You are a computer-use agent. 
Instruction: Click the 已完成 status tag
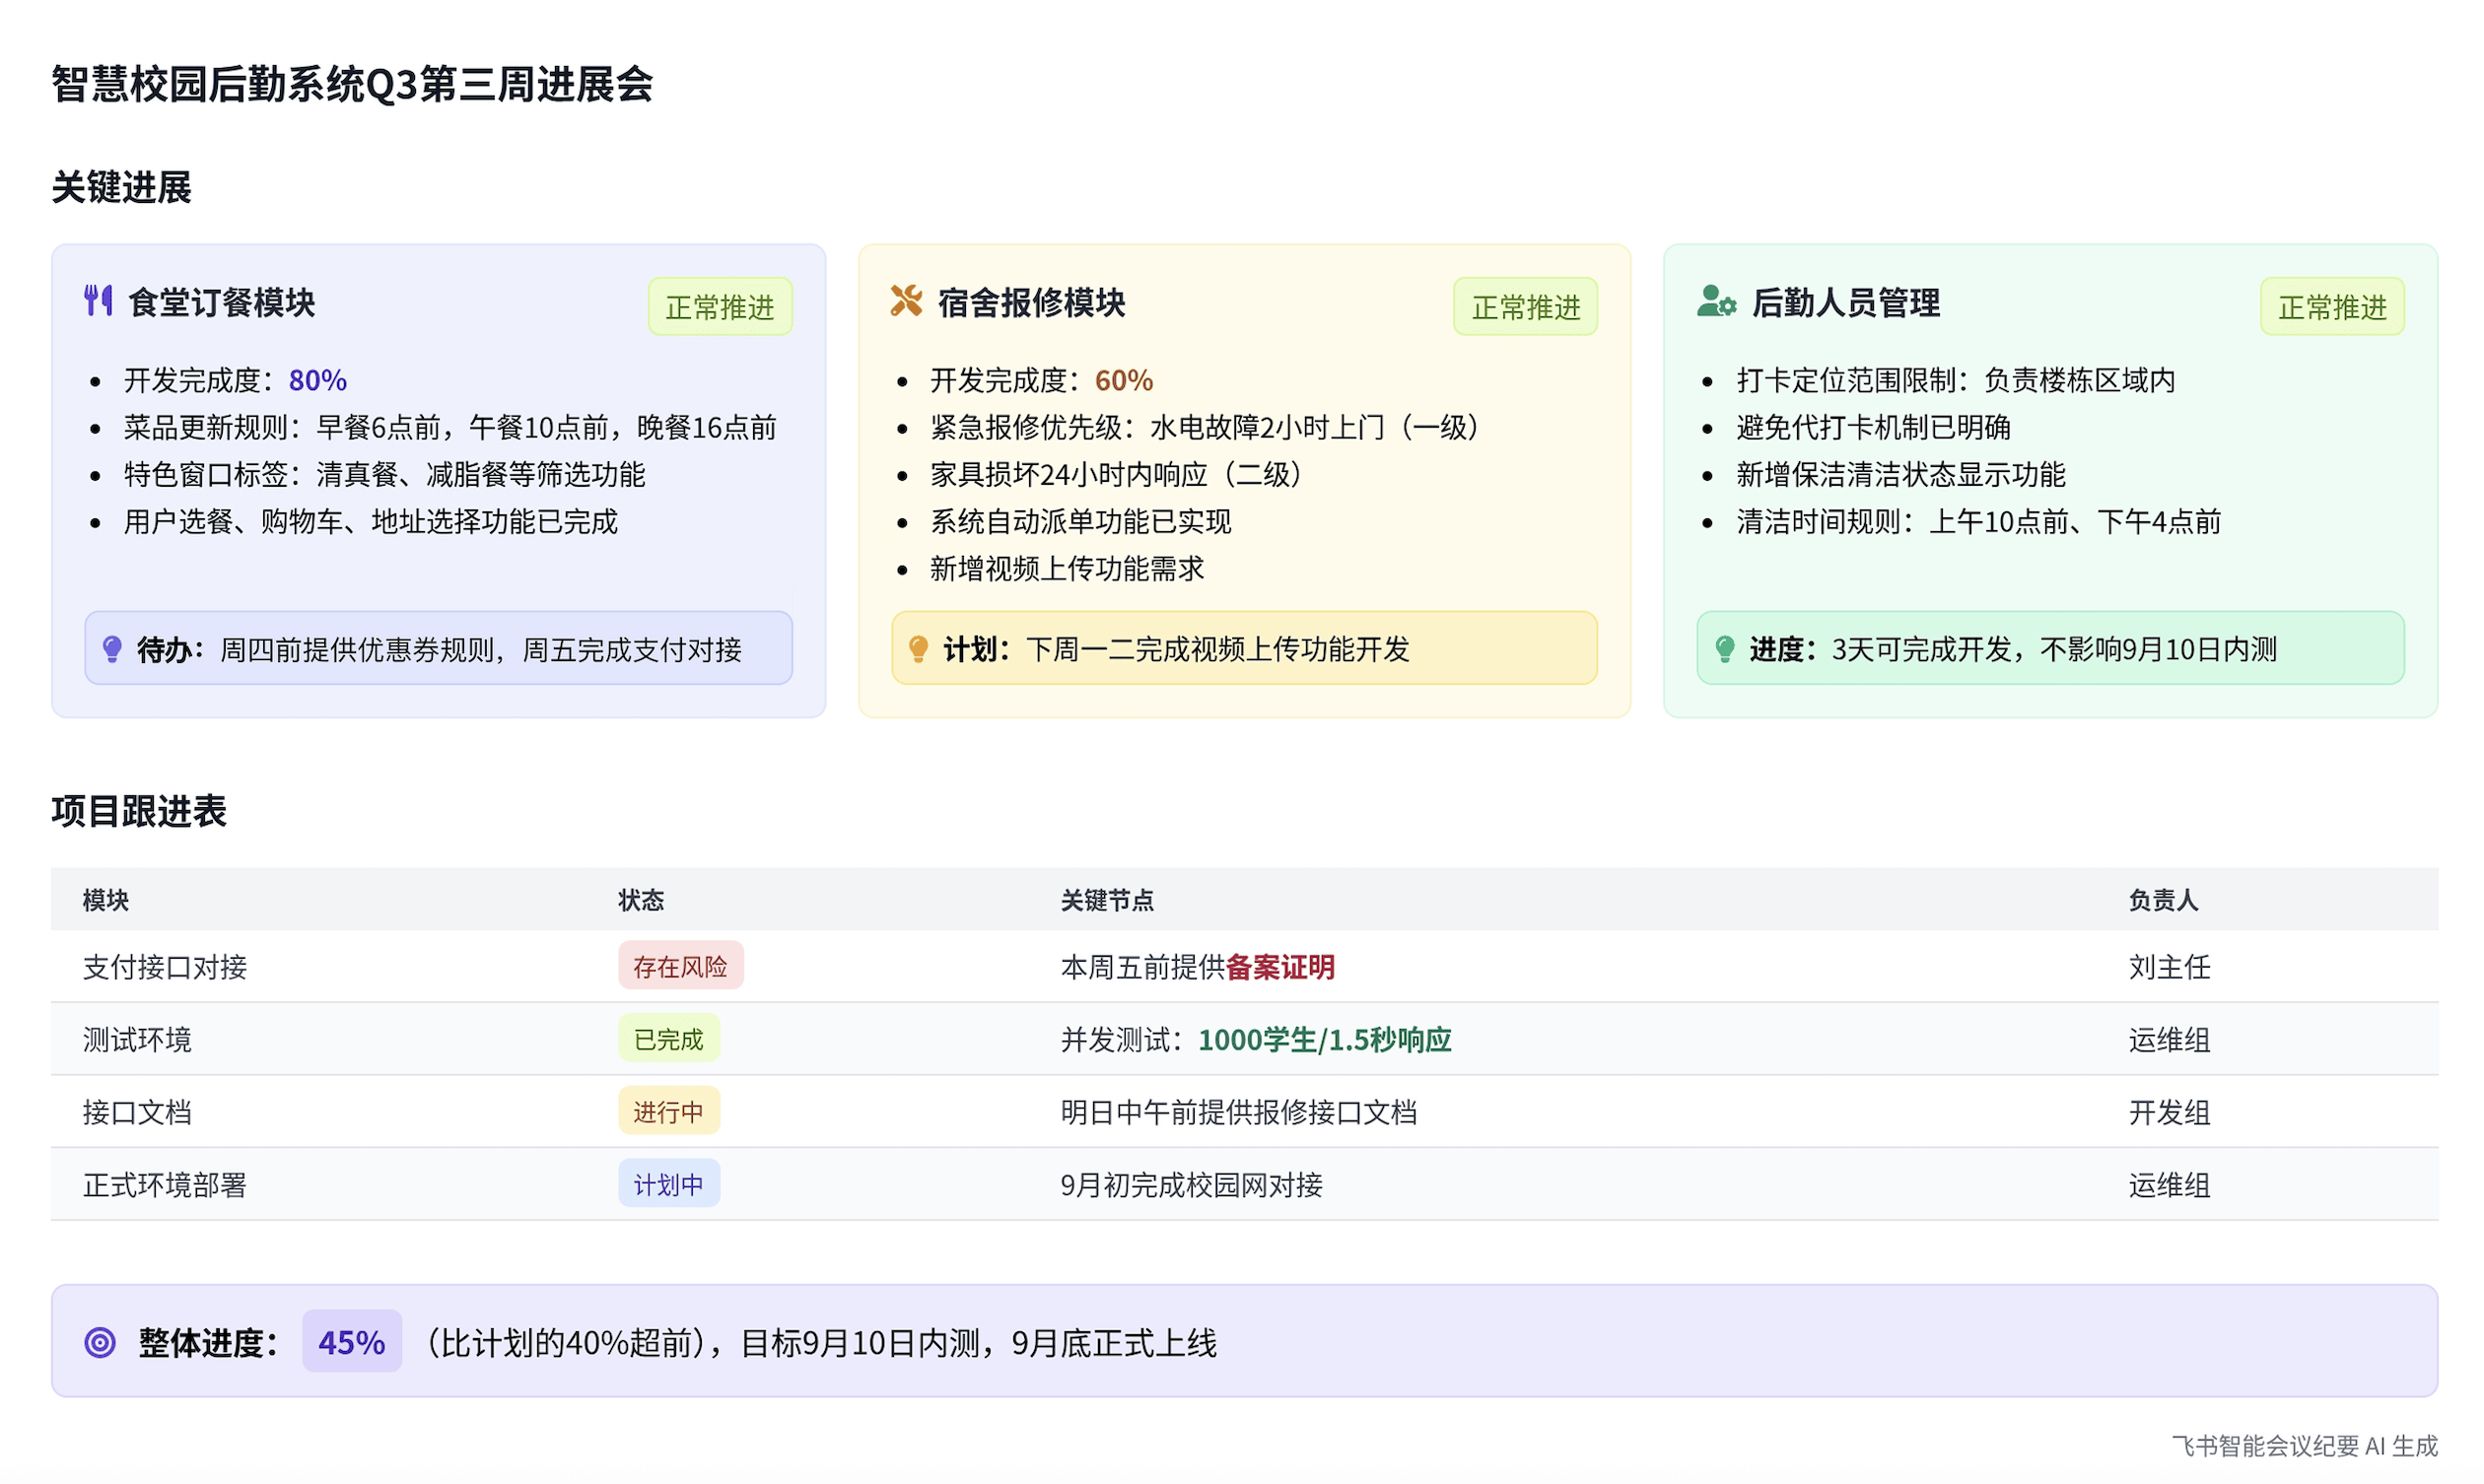coord(668,1039)
